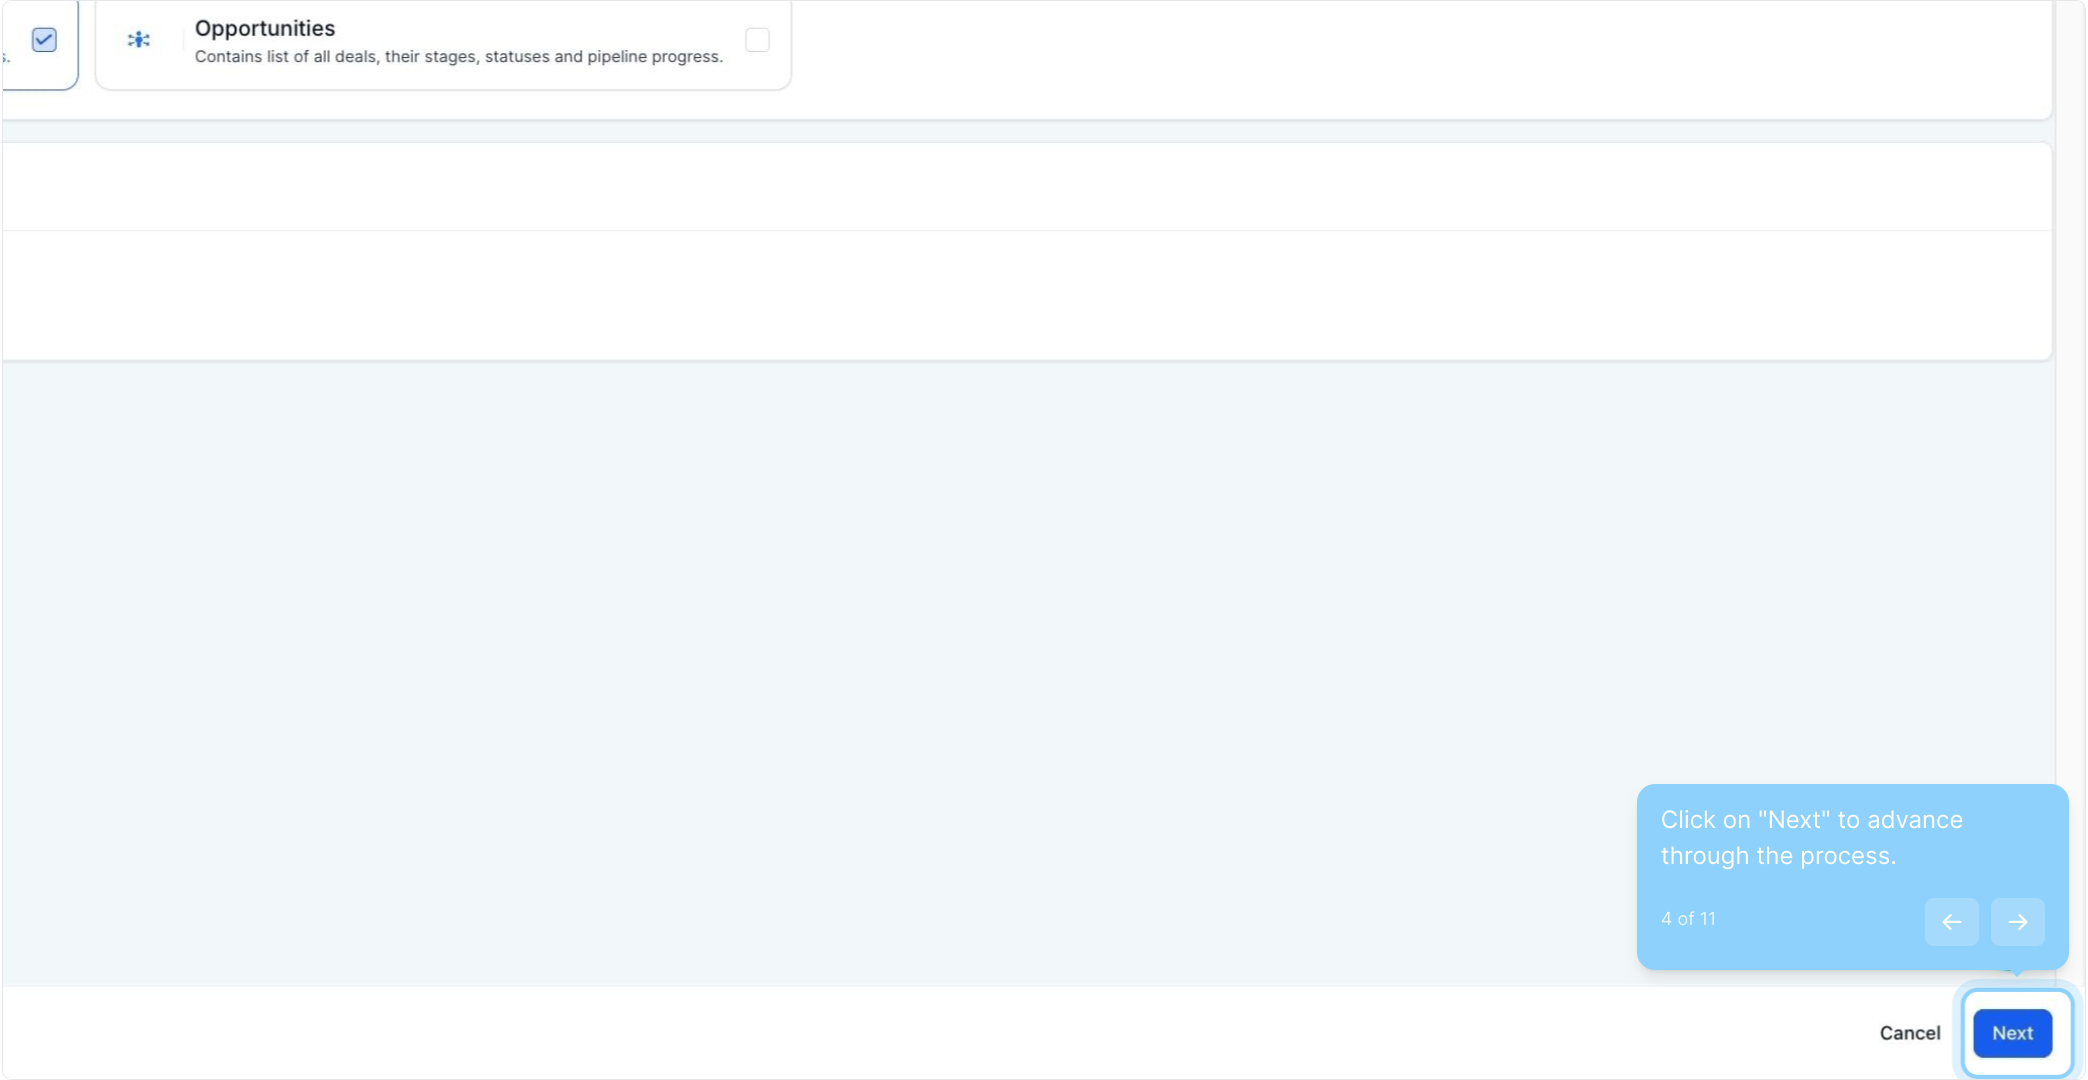Uncheck the checked box on left card

point(44,40)
